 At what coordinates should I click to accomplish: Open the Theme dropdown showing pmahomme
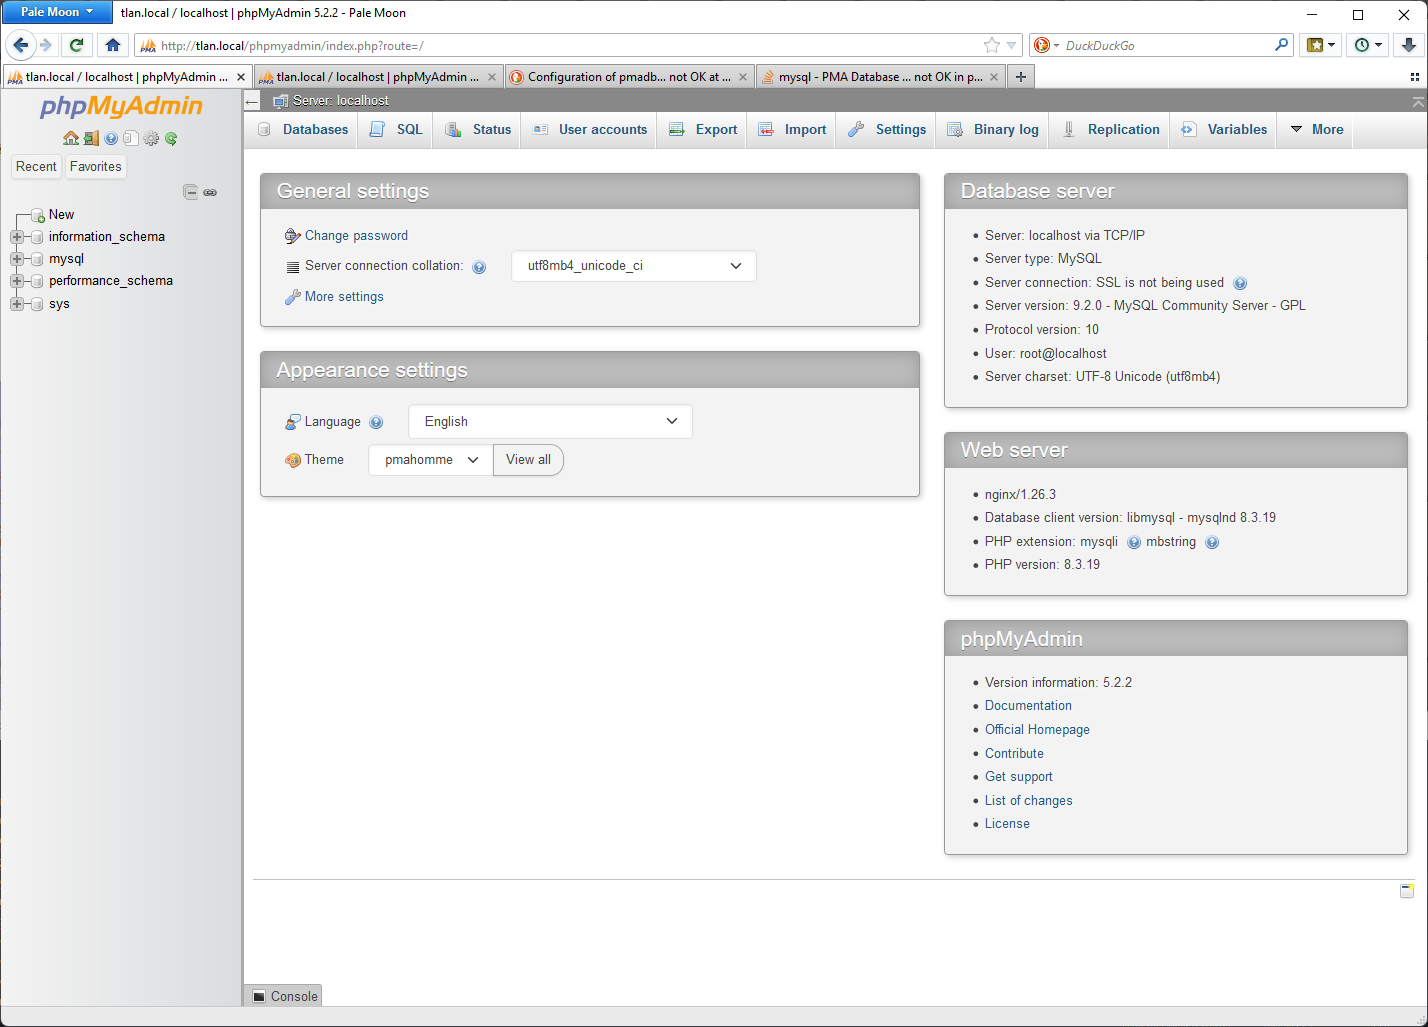[430, 460]
